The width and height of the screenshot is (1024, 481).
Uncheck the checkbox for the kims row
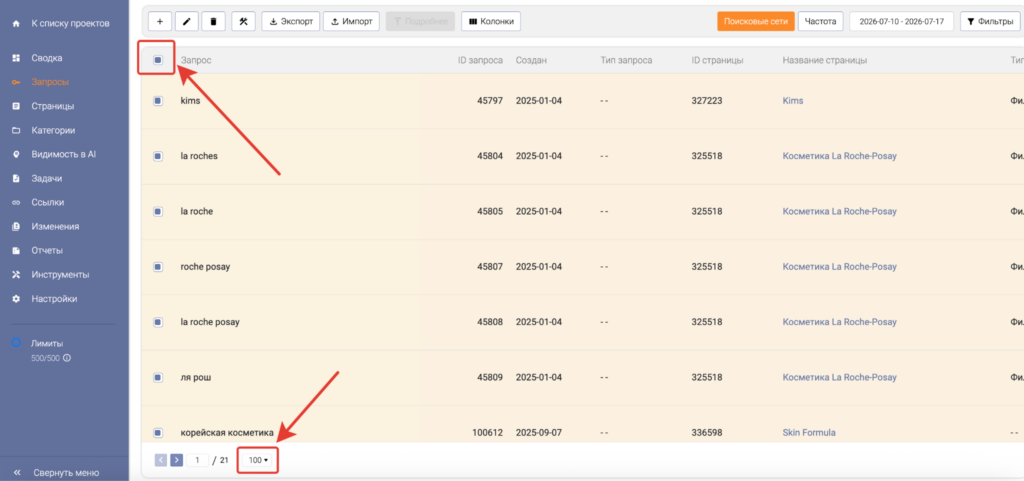[x=157, y=101]
